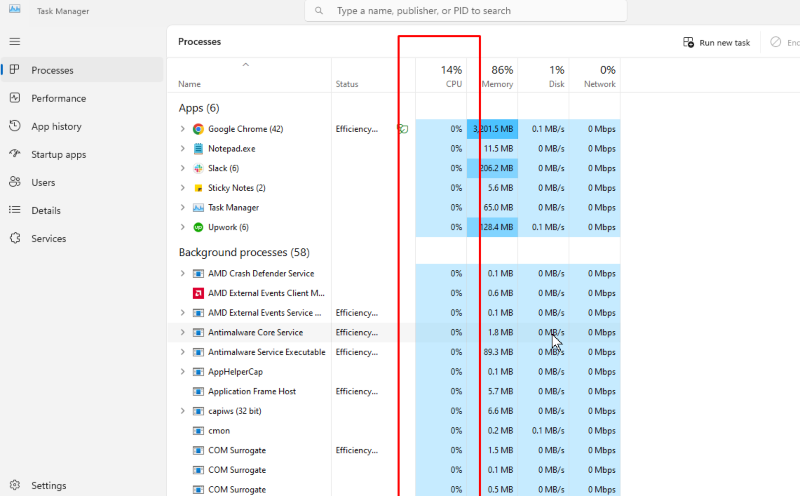Click the AMD External Events Client icon
800x496 pixels.
(198, 293)
